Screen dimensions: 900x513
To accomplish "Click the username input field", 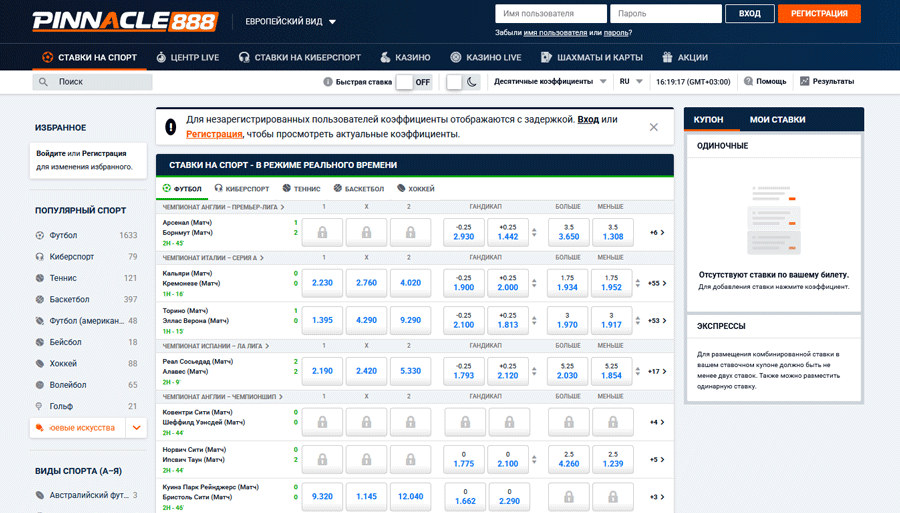I will pyautogui.click(x=551, y=14).
